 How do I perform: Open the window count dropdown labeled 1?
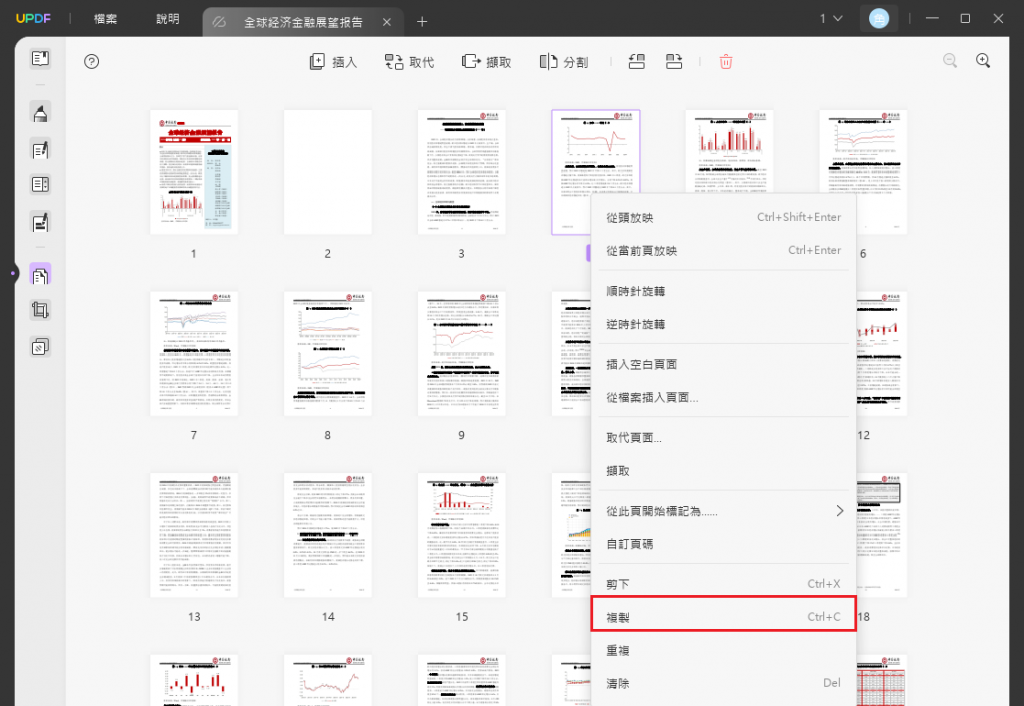tap(831, 19)
